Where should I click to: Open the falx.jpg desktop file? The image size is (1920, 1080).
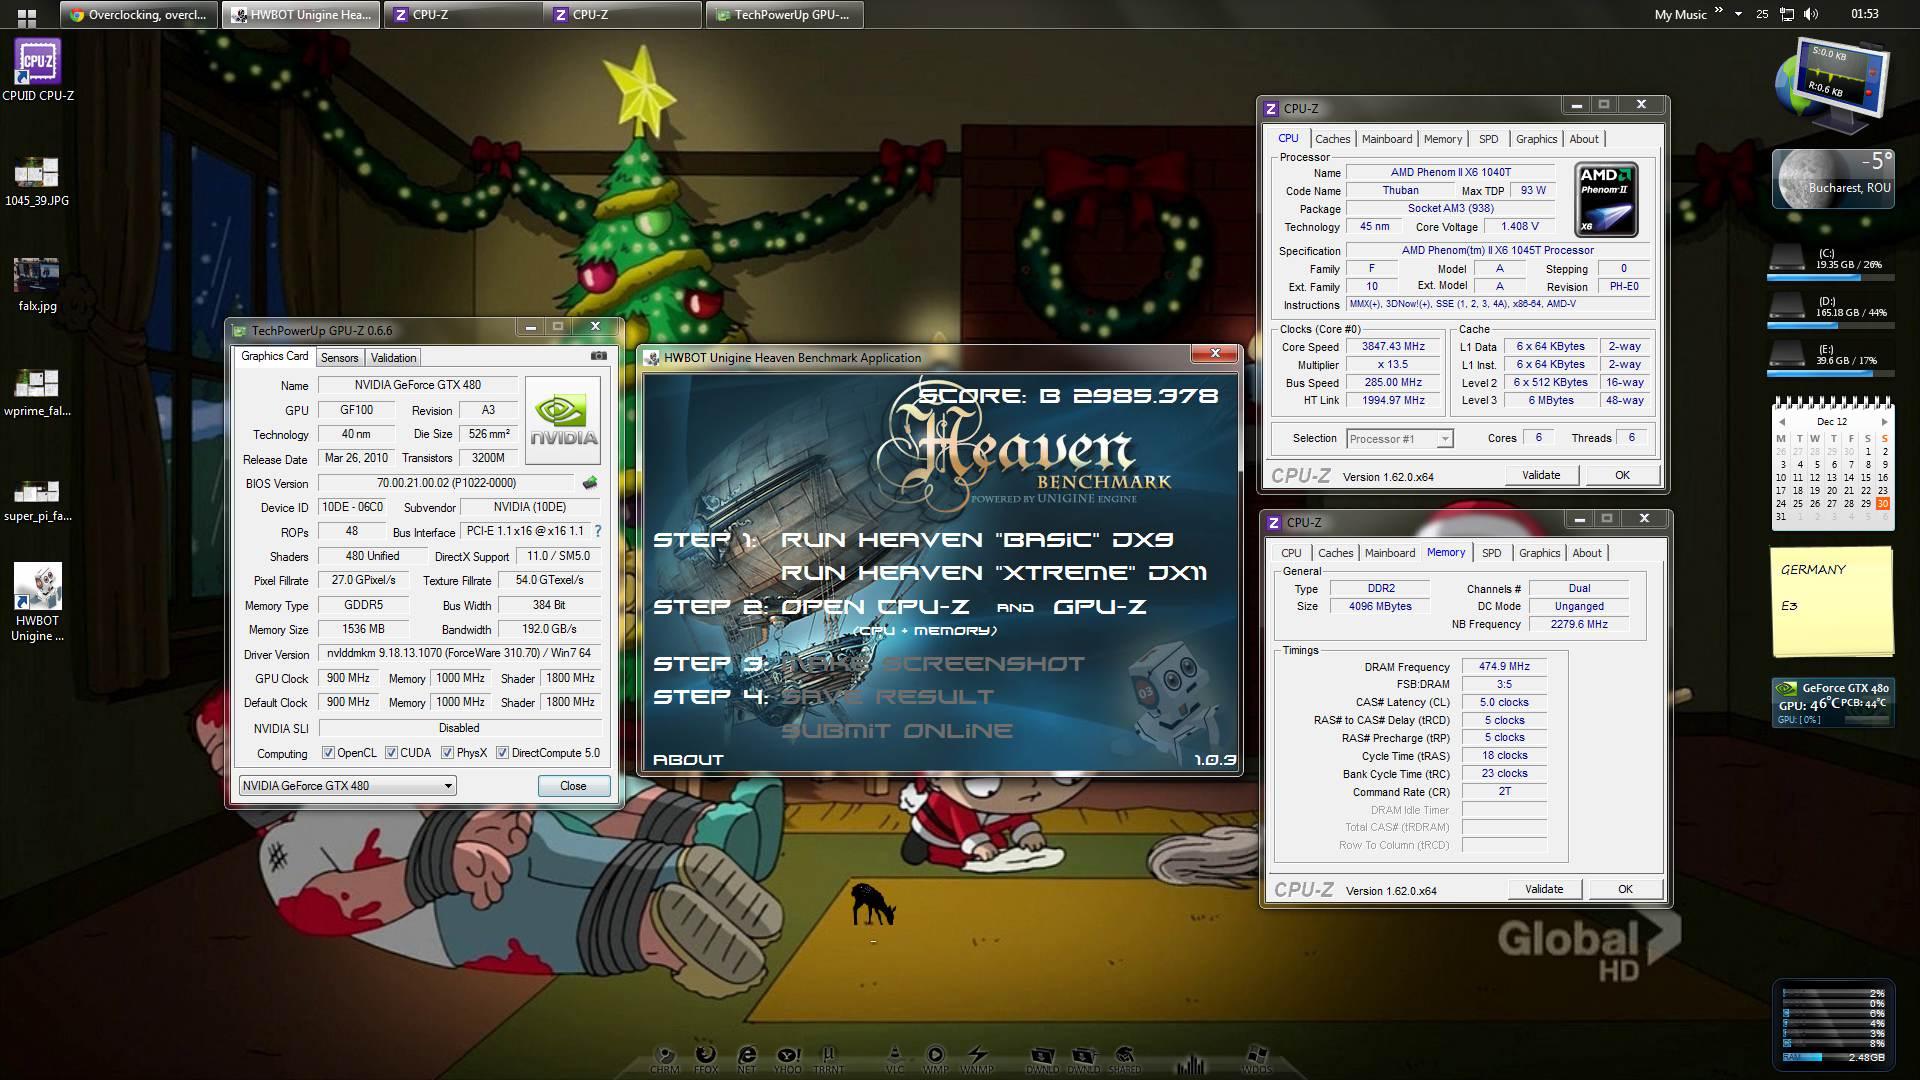tap(37, 286)
